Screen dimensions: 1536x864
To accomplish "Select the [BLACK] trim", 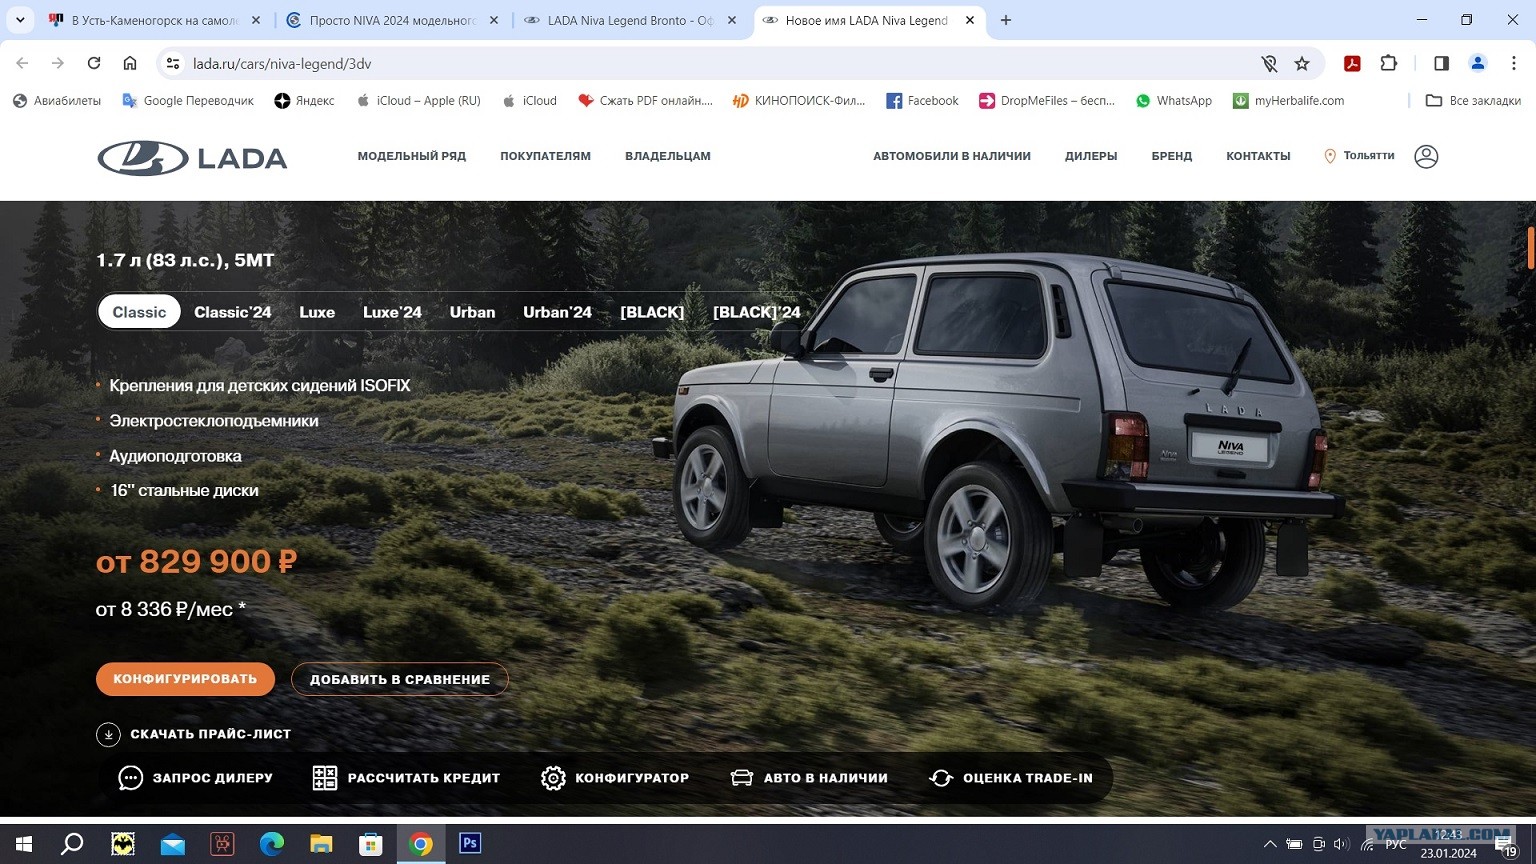I will click(x=652, y=312).
